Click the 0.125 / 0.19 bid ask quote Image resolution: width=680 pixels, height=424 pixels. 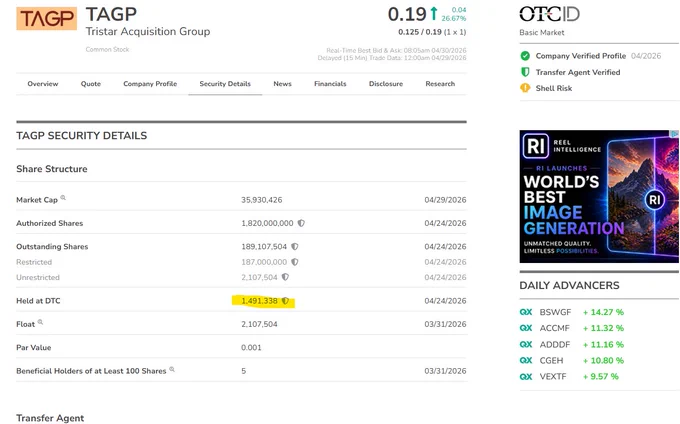pyautogui.click(x=420, y=32)
